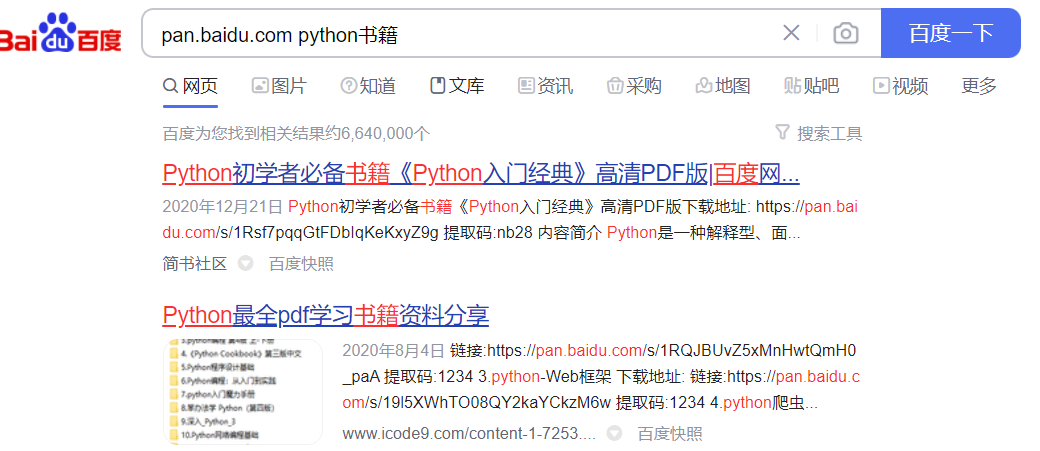Click the 2020年12月21日 date text
This screenshot has width=1040, height=451.
point(223,207)
